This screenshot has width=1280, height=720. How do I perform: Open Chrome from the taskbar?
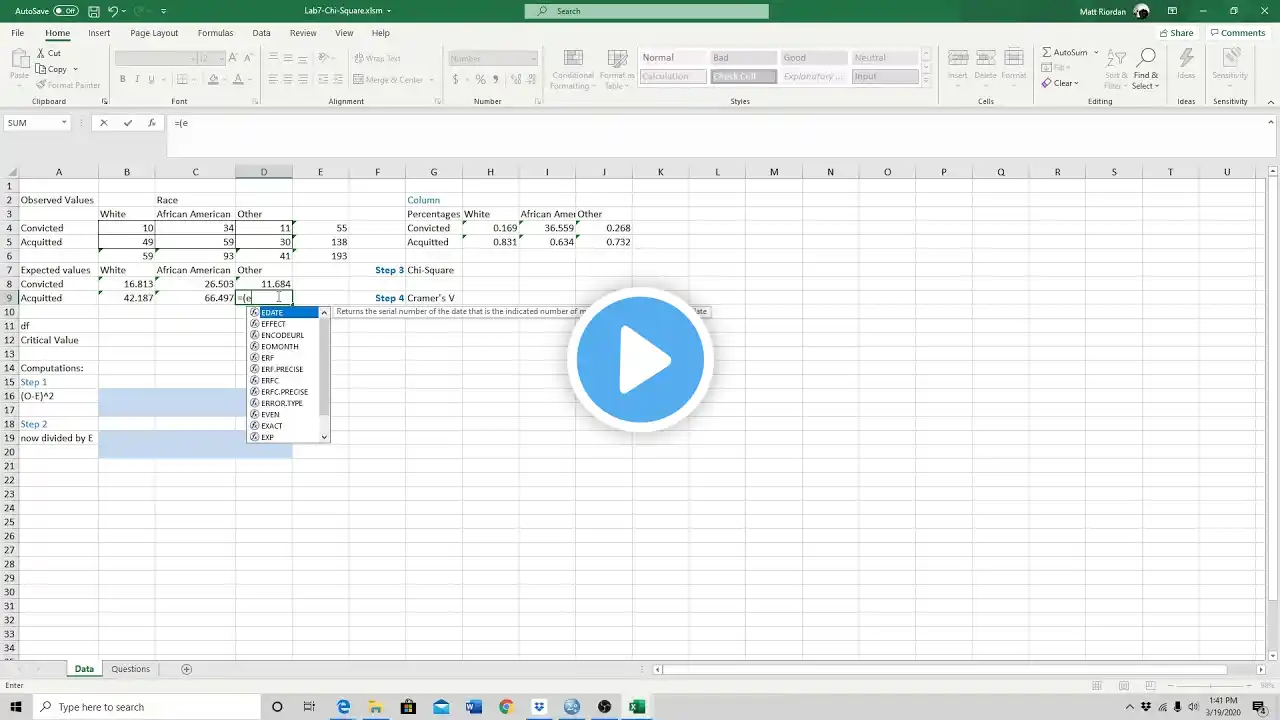(x=506, y=707)
